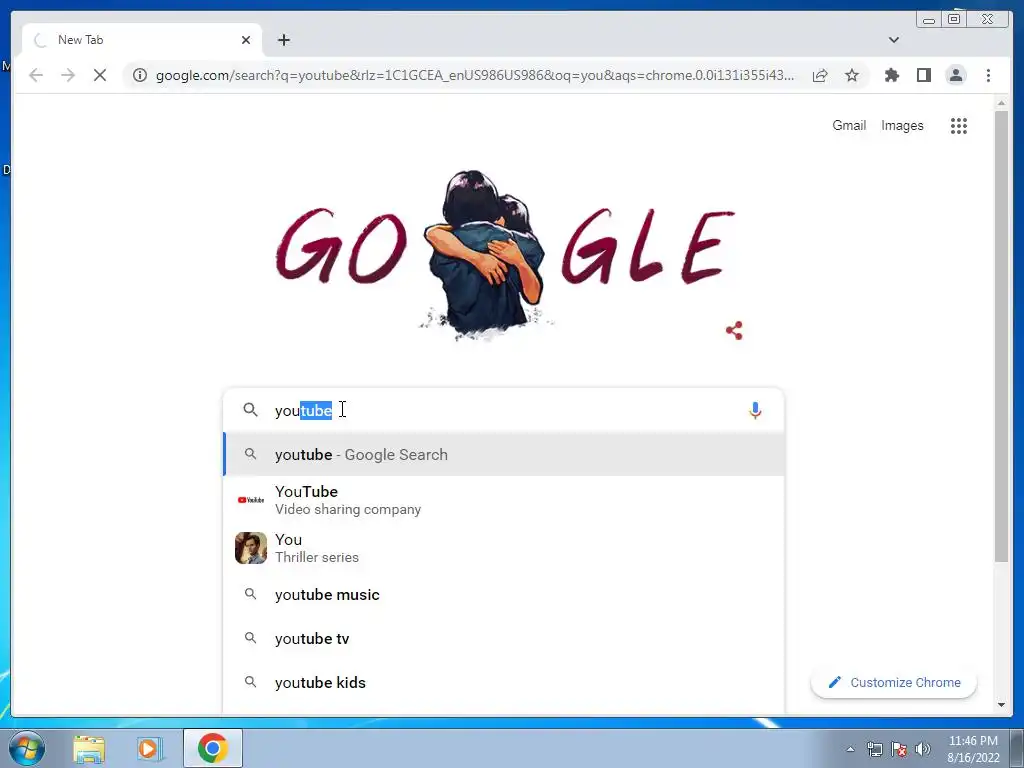The width and height of the screenshot is (1024, 768).
Task: Select 'youtube music' suggestion
Action: (x=503, y=595)
